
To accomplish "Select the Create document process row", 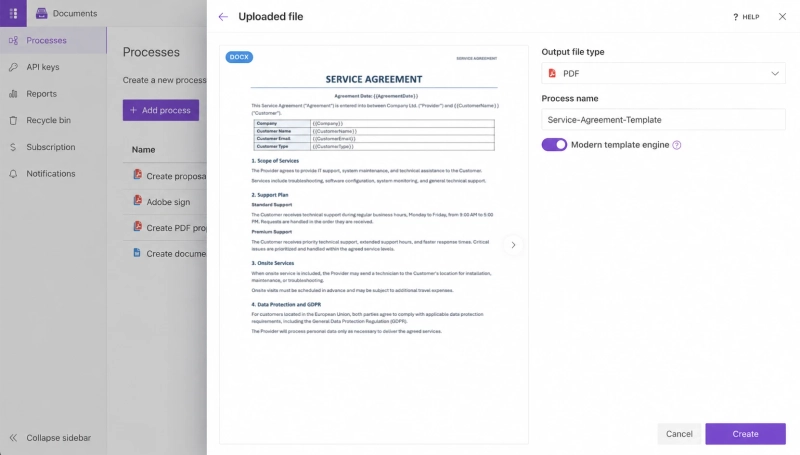I will (165, 254).
